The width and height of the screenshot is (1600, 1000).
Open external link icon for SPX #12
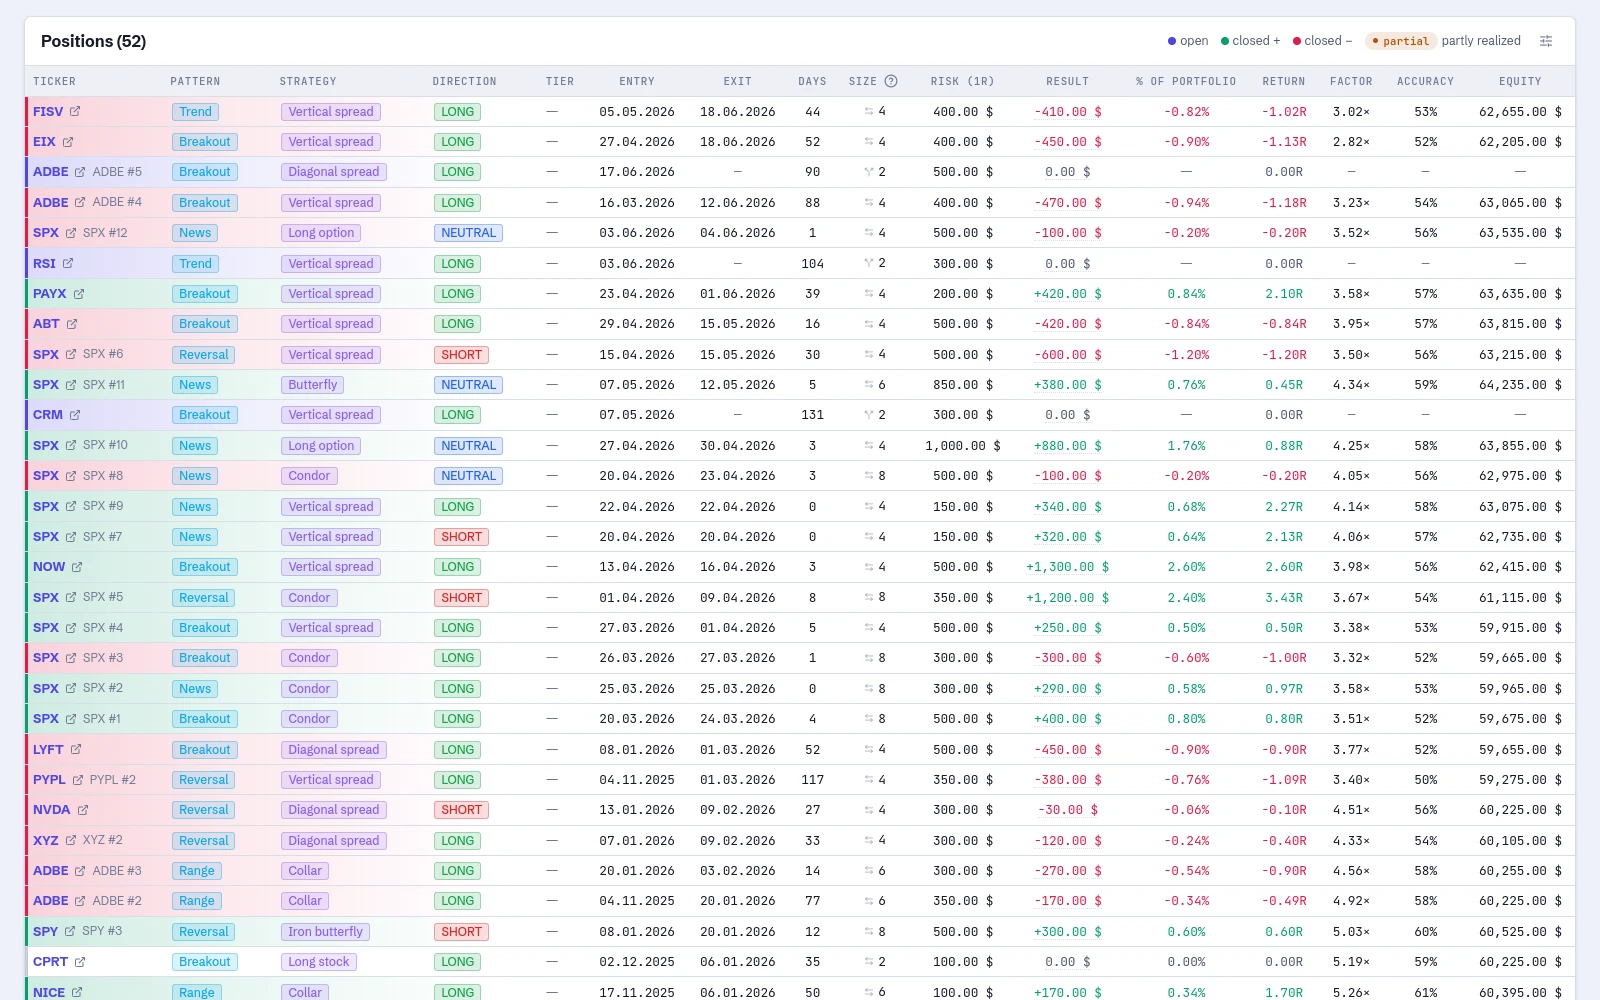(71, 233)
